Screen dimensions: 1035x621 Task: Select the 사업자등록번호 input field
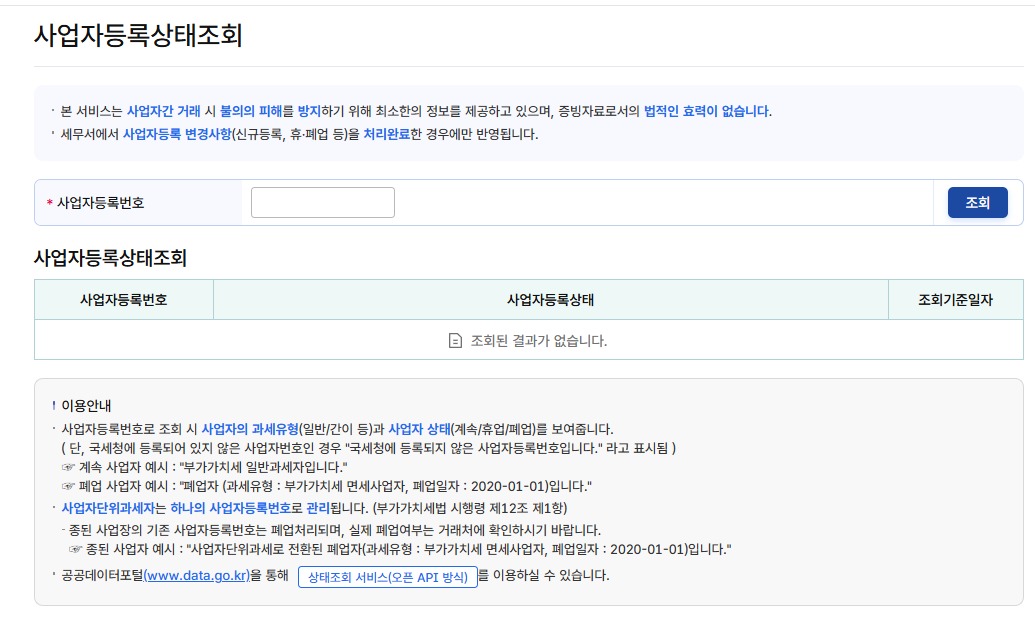pos(322,202)
